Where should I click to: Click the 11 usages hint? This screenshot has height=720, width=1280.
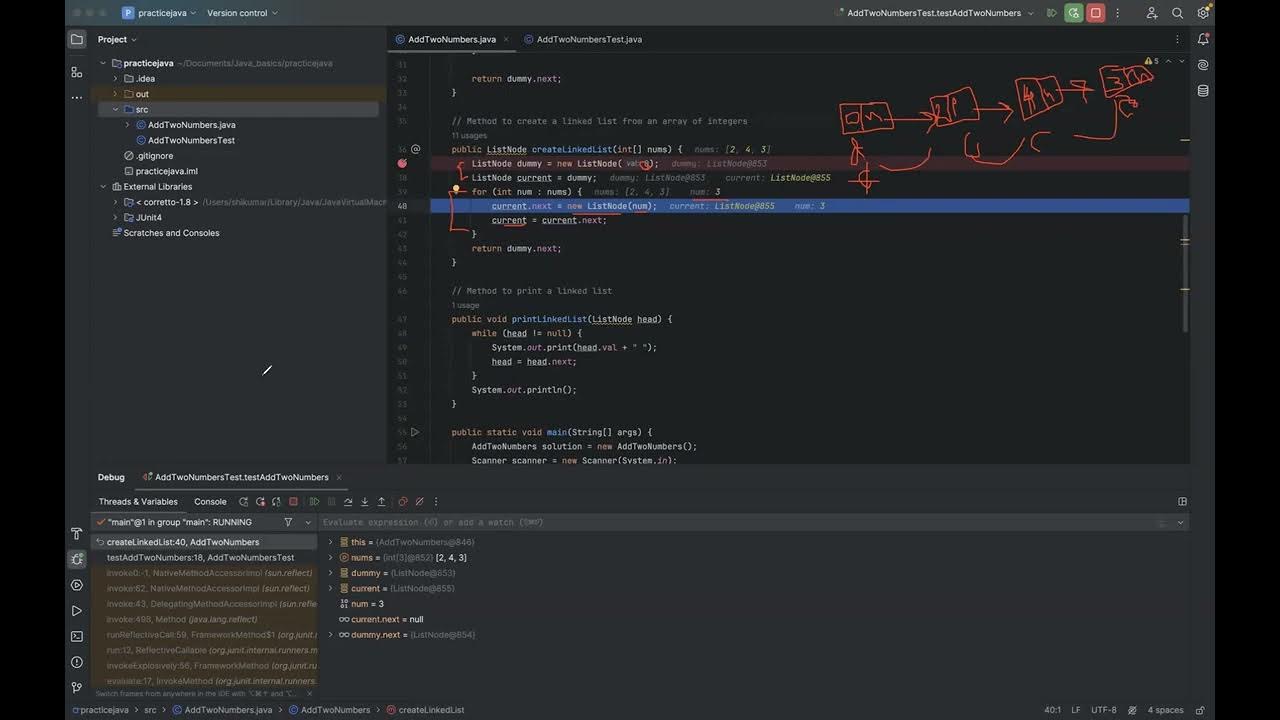469,135
